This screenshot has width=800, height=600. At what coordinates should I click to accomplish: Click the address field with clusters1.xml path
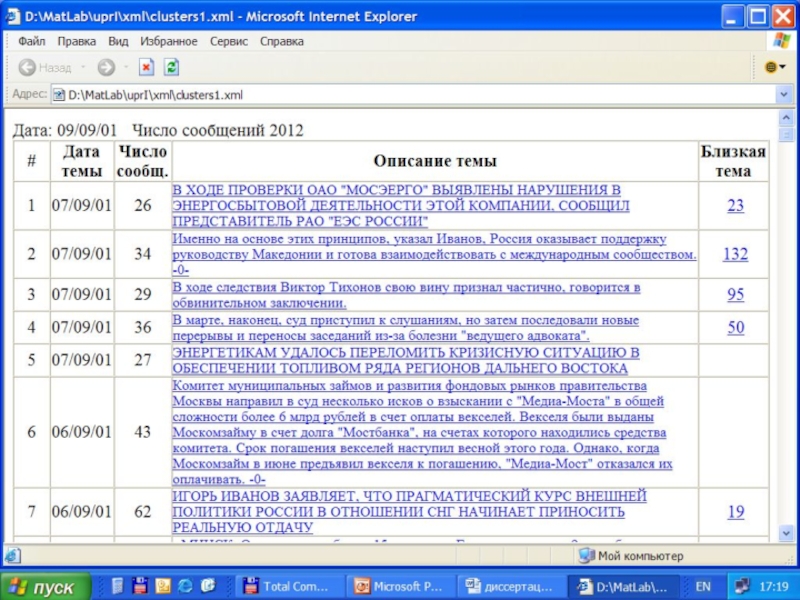click(x=400, y=94)
